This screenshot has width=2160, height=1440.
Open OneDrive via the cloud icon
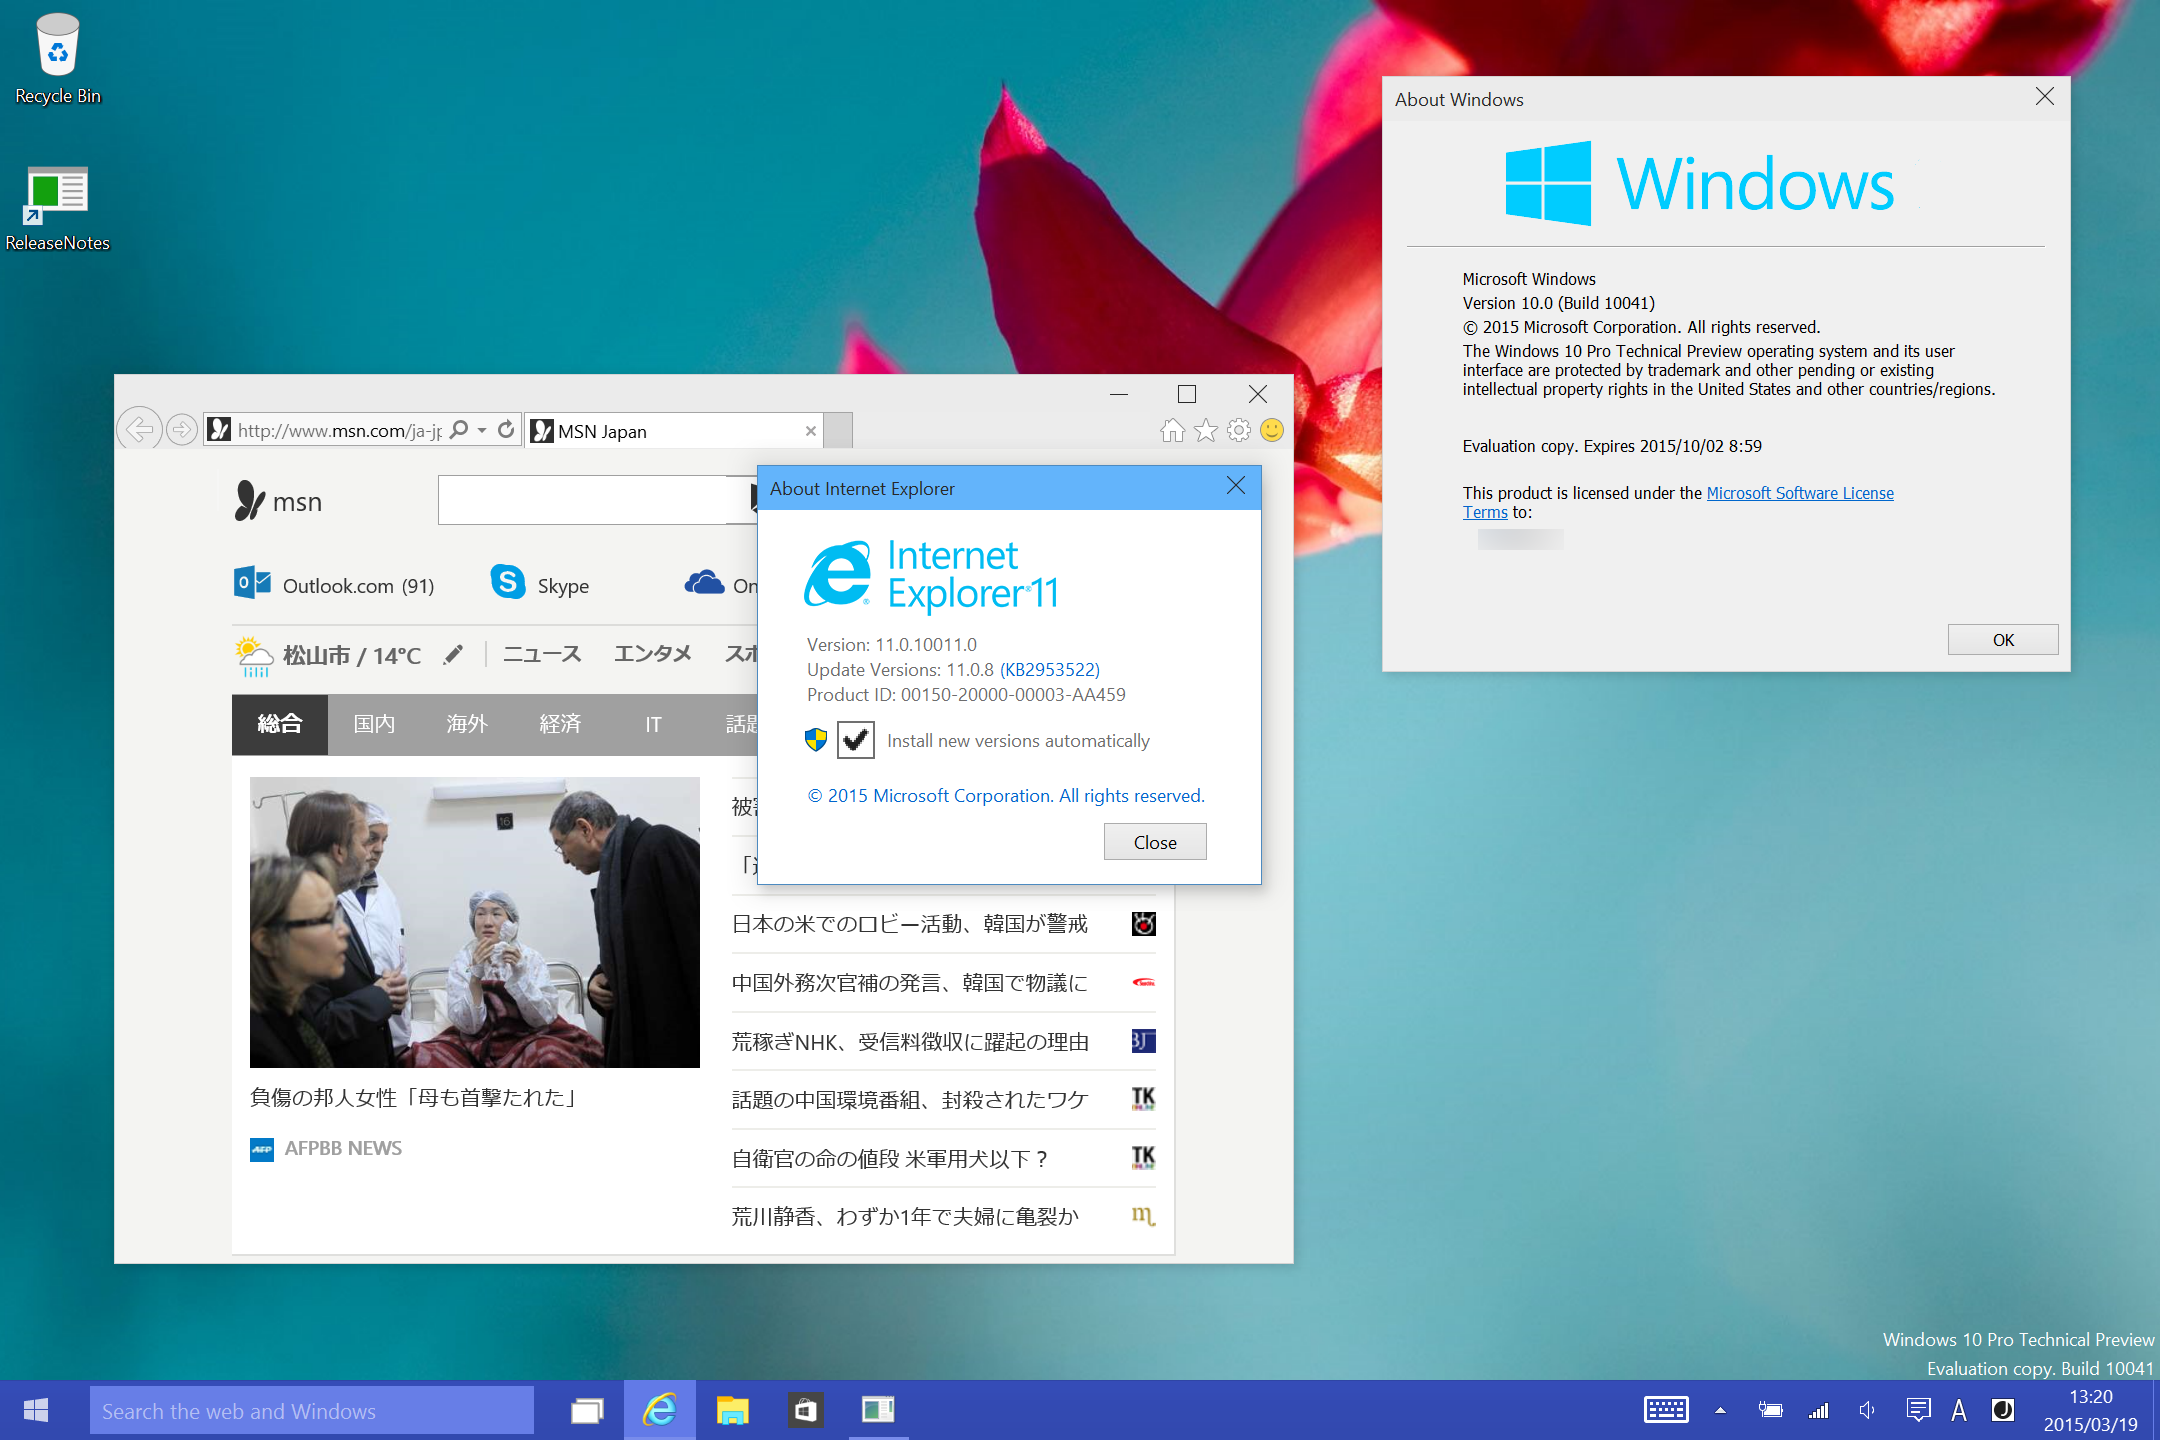click(705, 584)
